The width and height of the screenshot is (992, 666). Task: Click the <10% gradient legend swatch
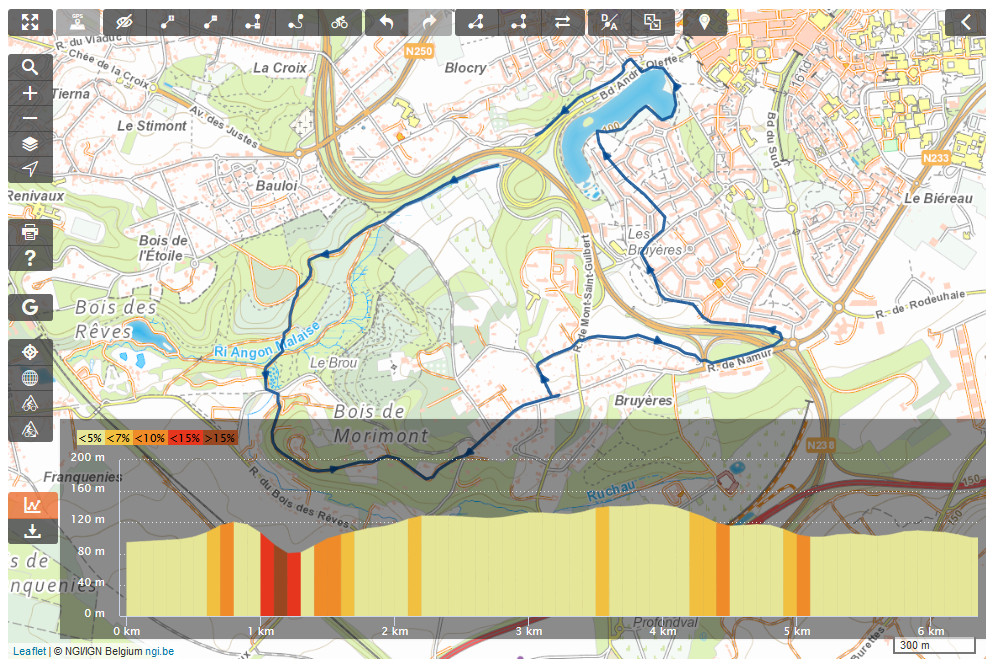click(150, 438)
